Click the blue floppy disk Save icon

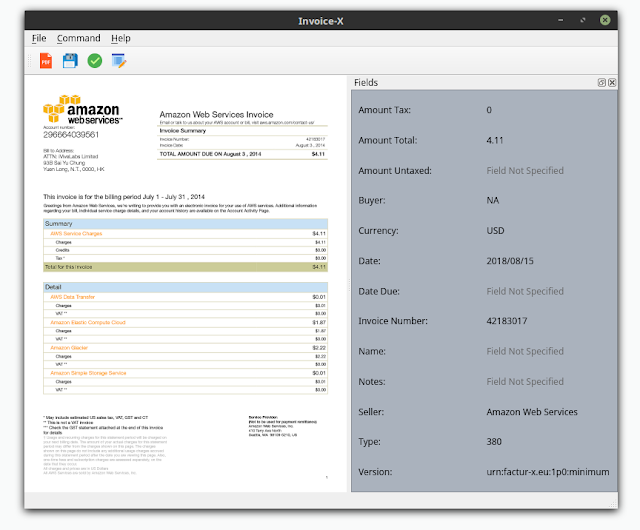tap(70, 61)
